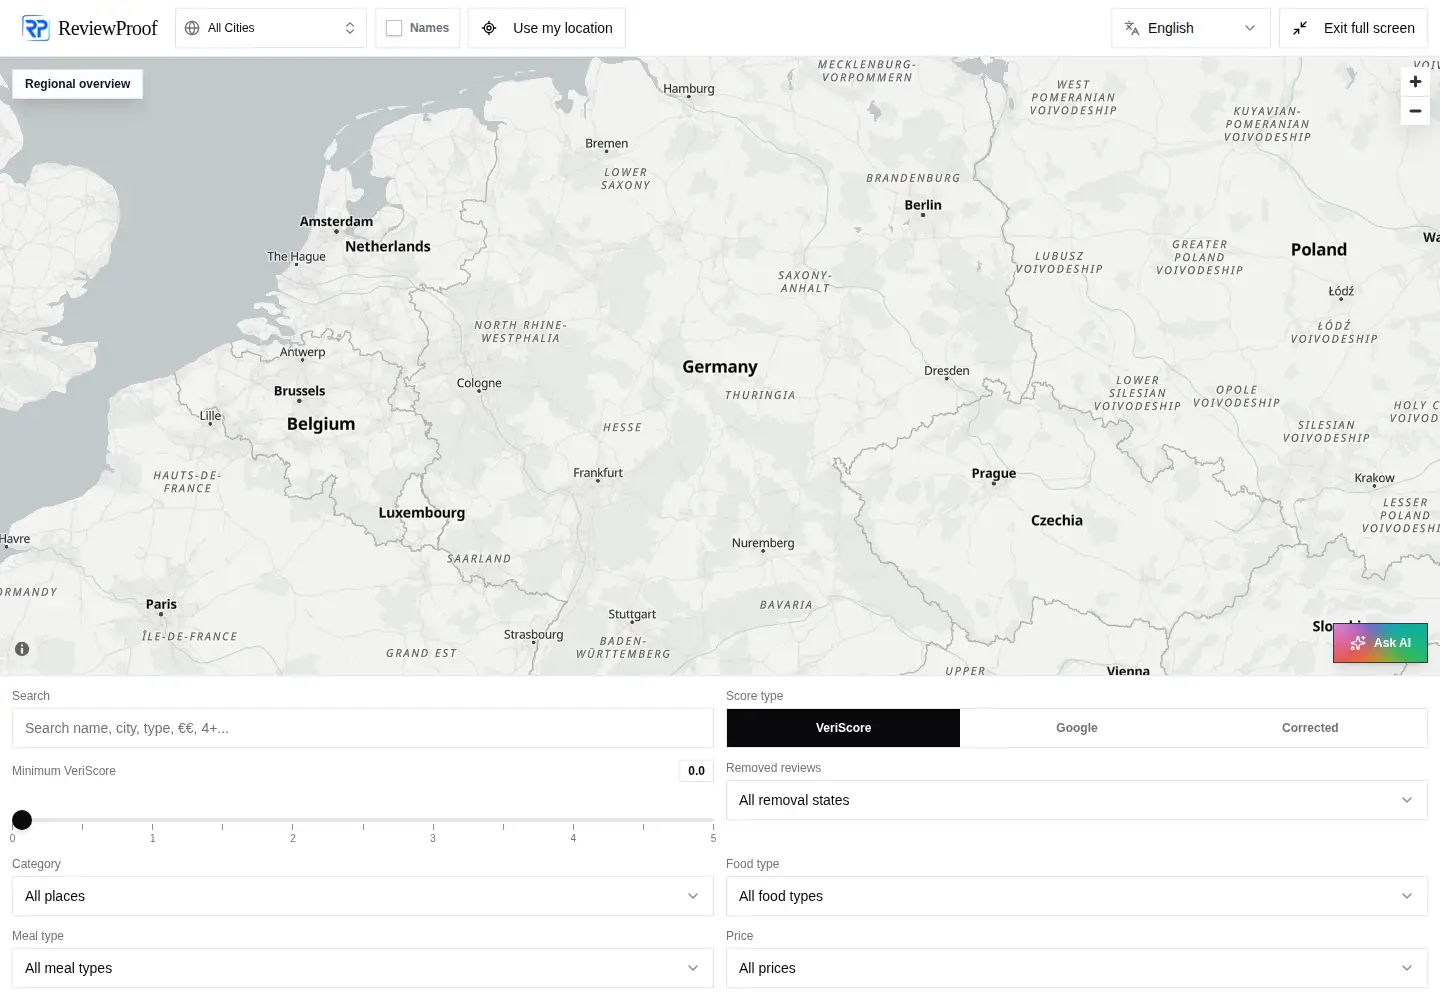Click the ReviewProof brand name text
The height and width of the screenshot is (1000, 1440).
point(108,28)
